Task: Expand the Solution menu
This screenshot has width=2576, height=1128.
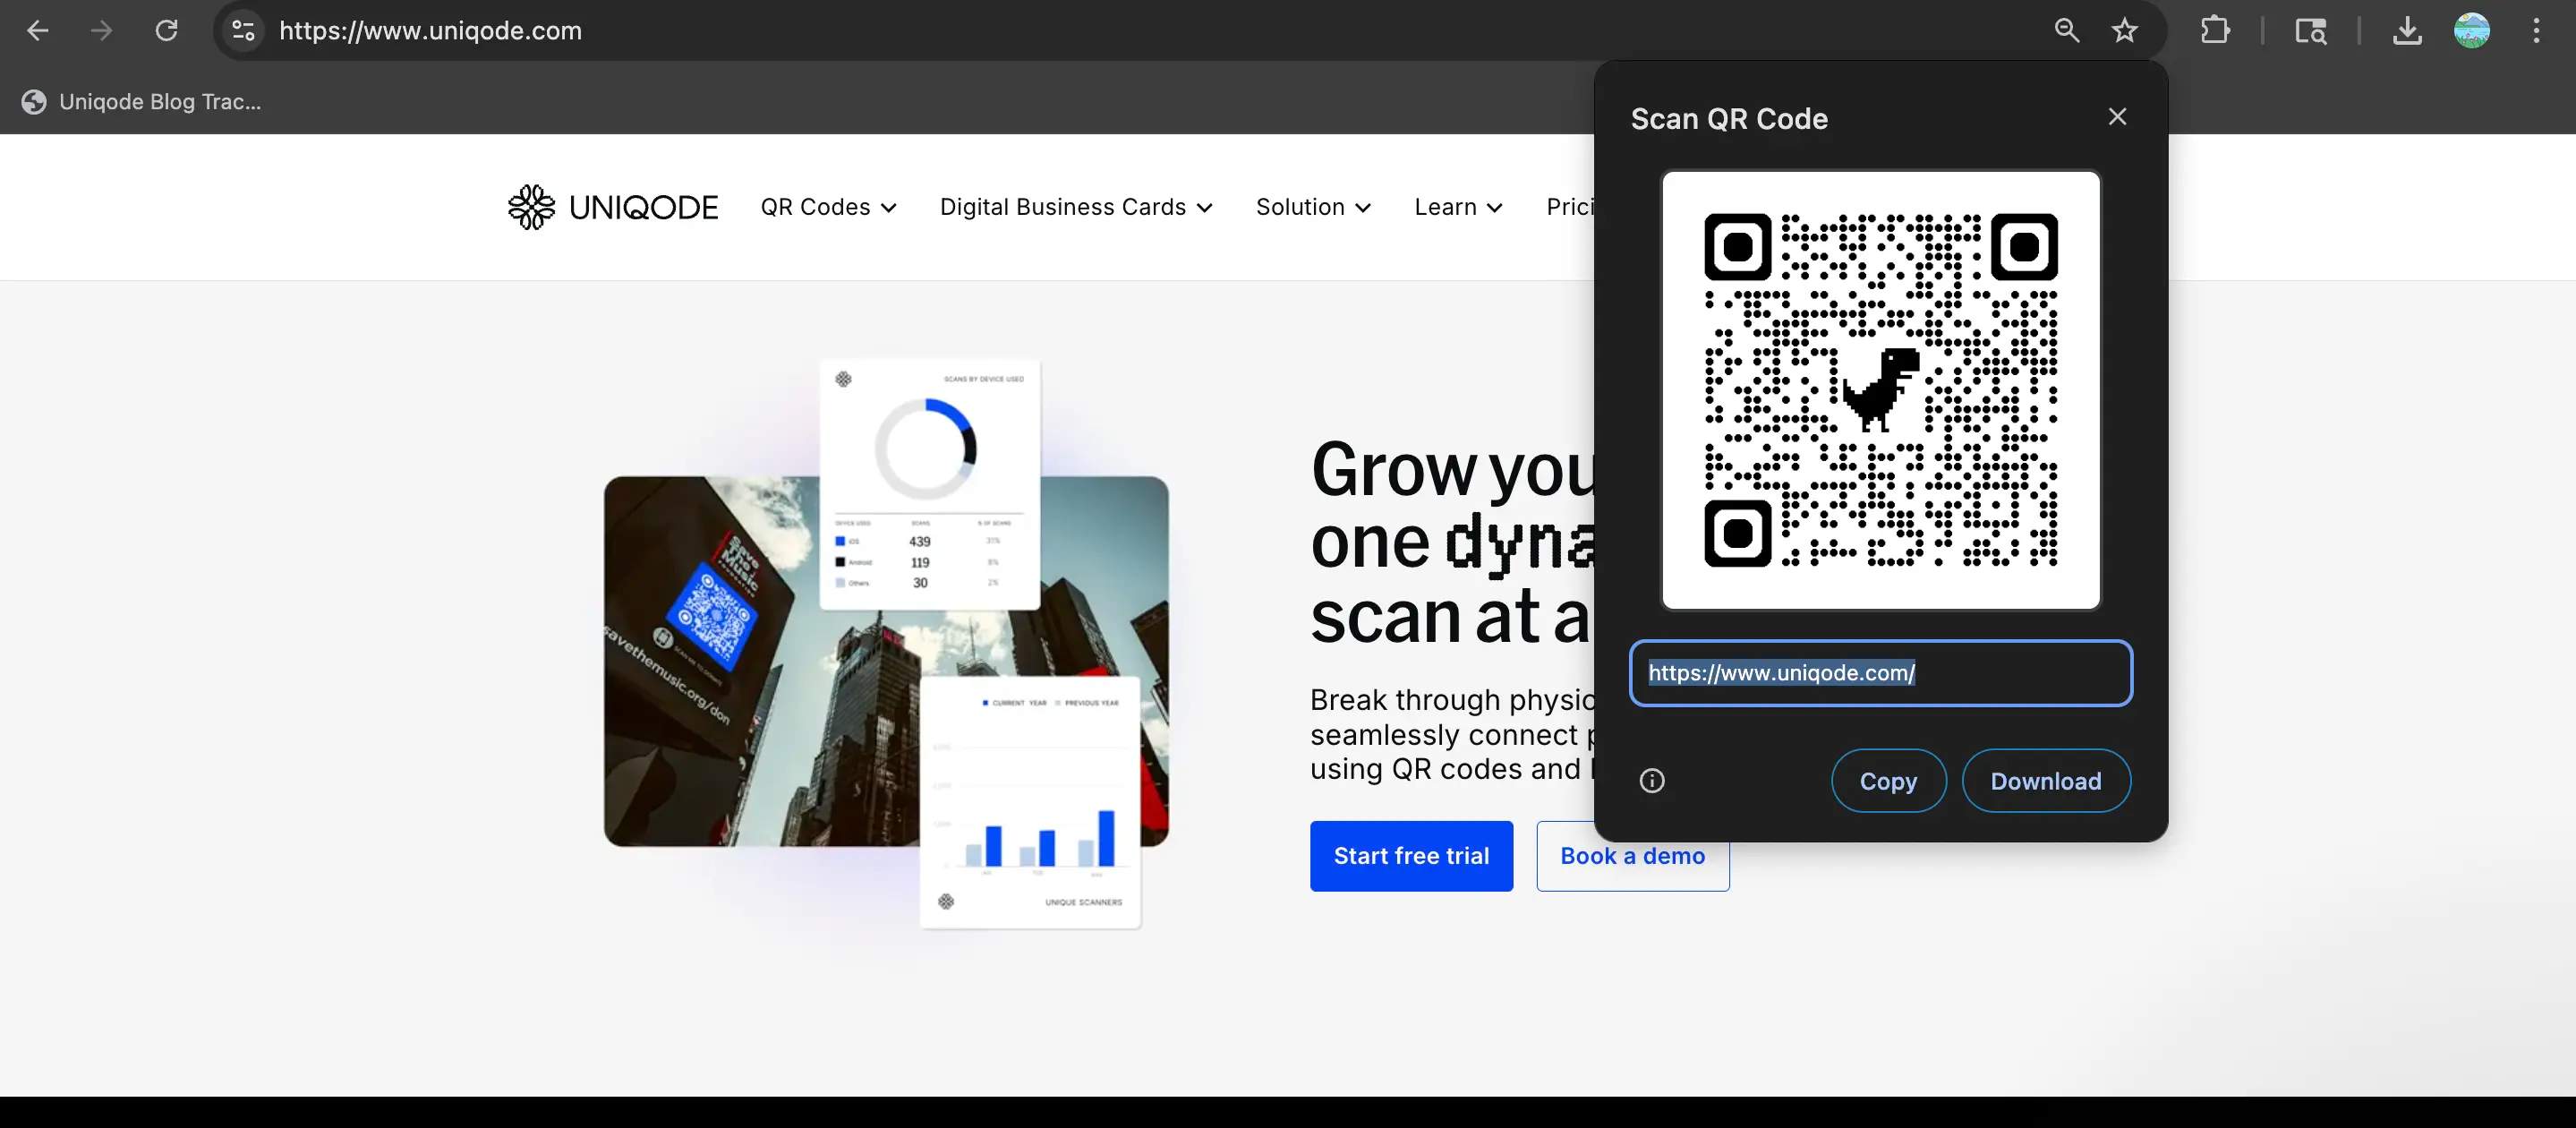Action: pyautogui.click(x=1313, y=207)
